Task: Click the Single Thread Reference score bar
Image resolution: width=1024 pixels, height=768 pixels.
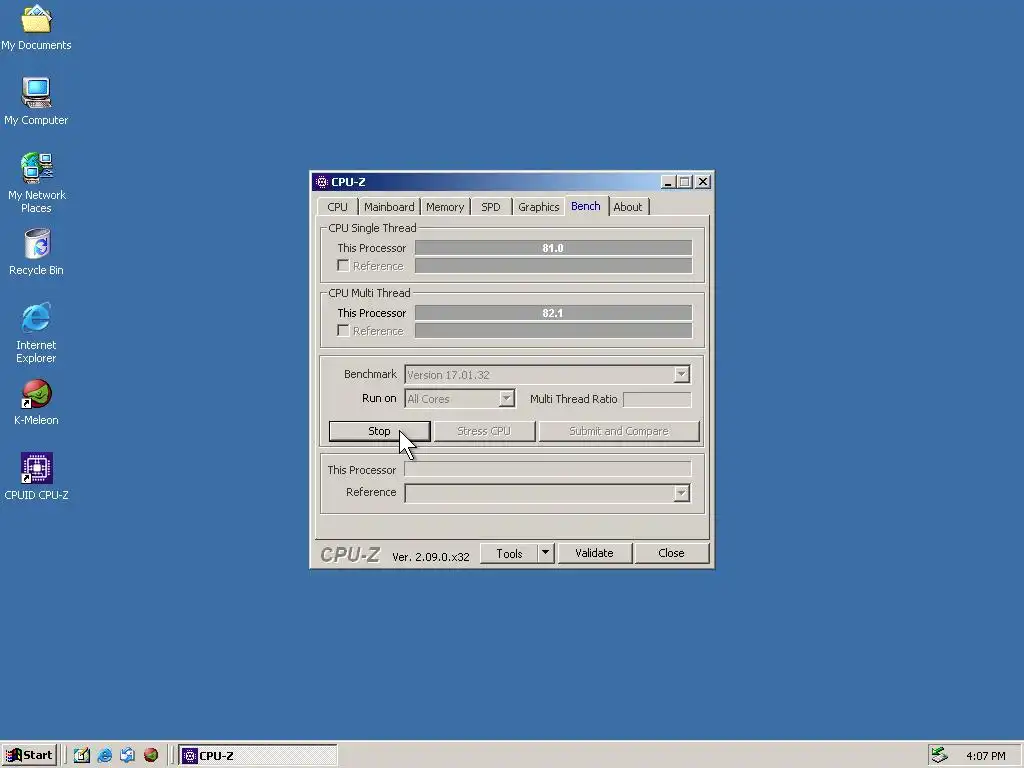Action: pyautogui.click(x=553, y=265)
